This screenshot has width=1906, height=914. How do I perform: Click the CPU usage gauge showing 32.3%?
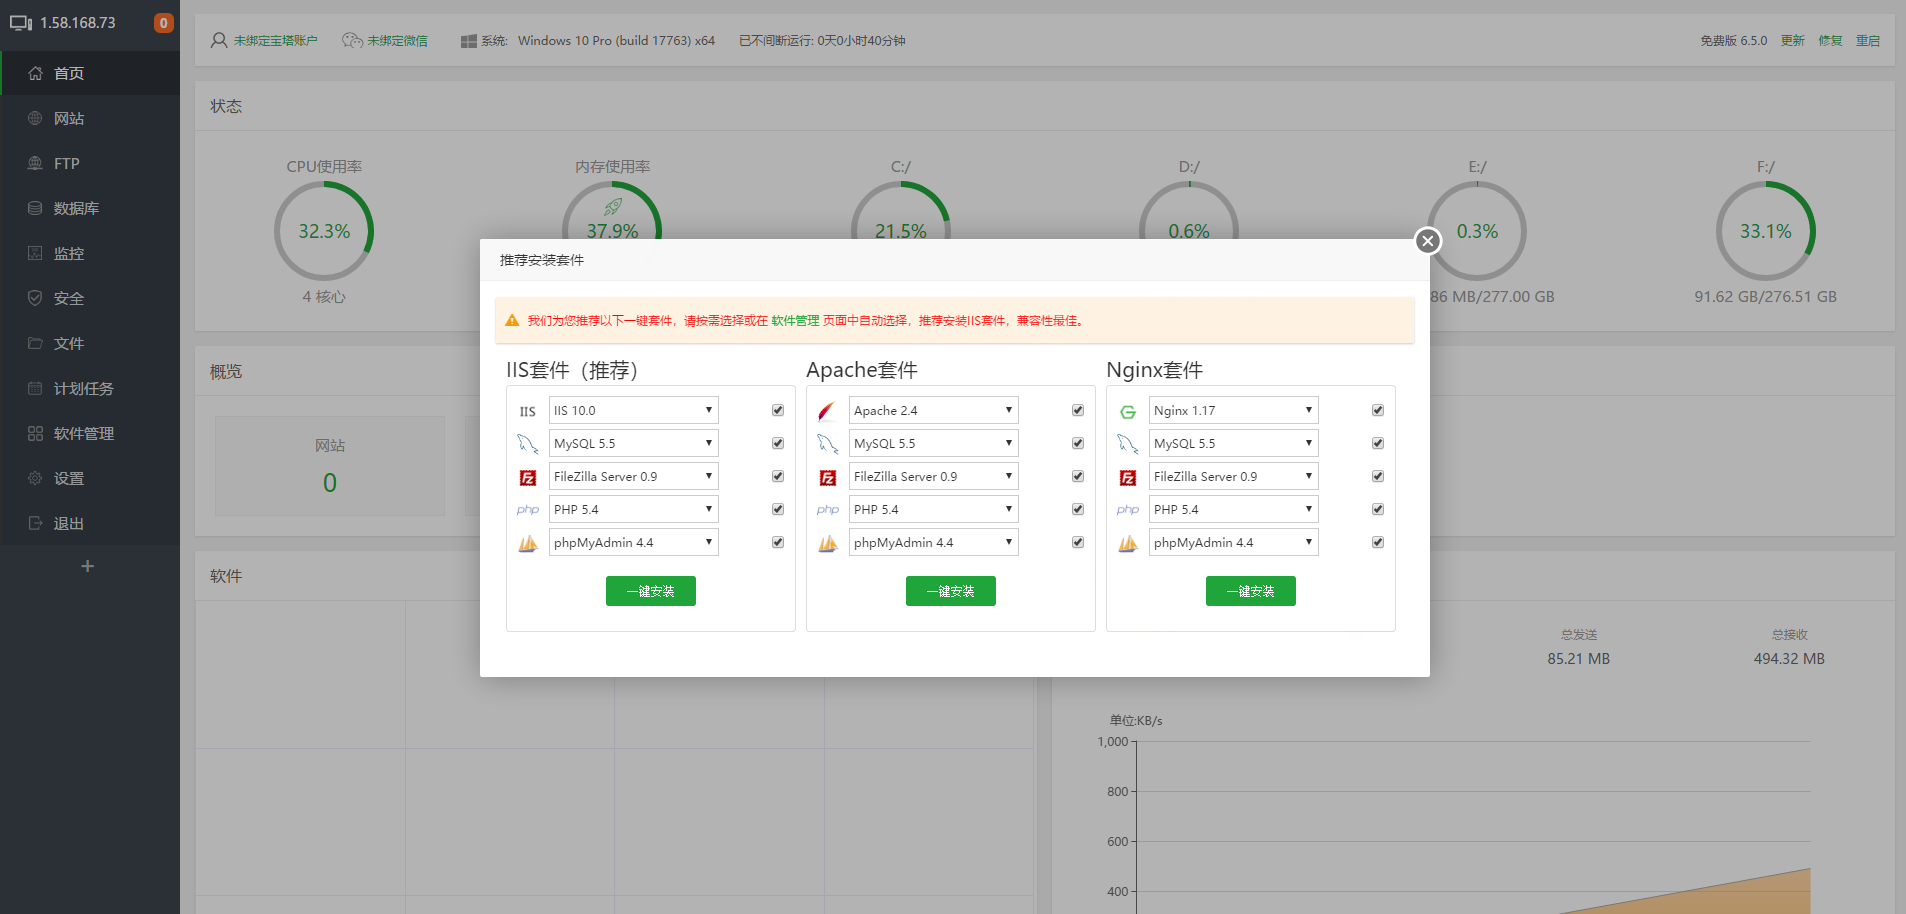324,231
